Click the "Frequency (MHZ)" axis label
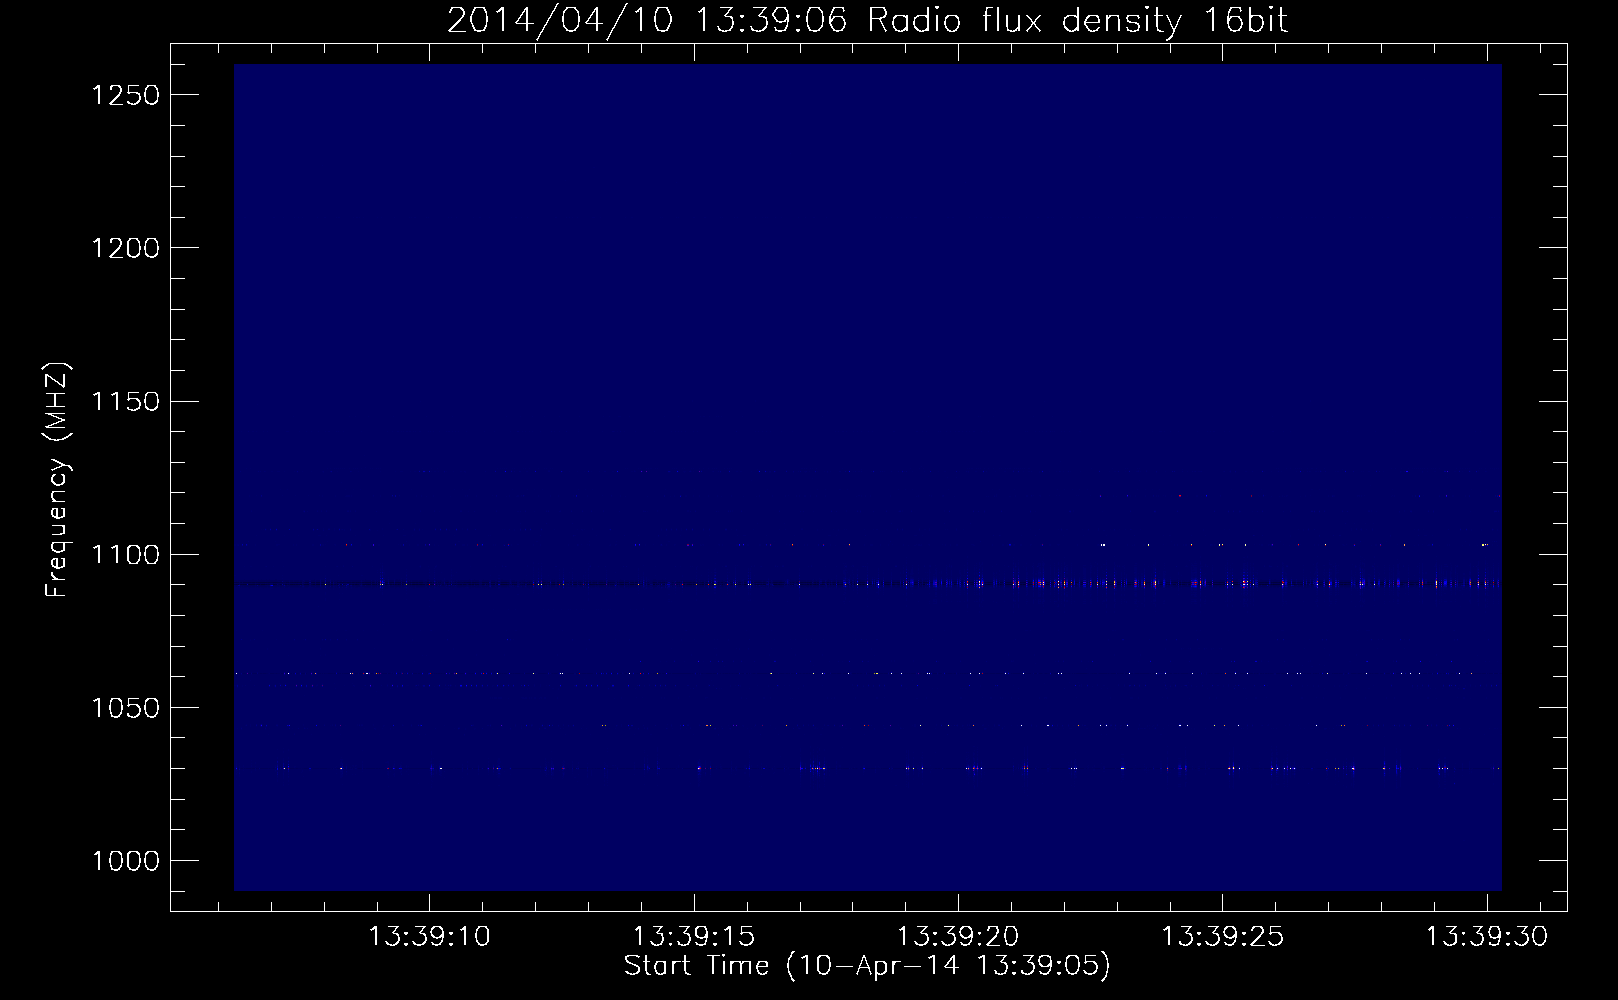The width and height of the screenshot is (1618, 1000). click(x=58, y=480)
